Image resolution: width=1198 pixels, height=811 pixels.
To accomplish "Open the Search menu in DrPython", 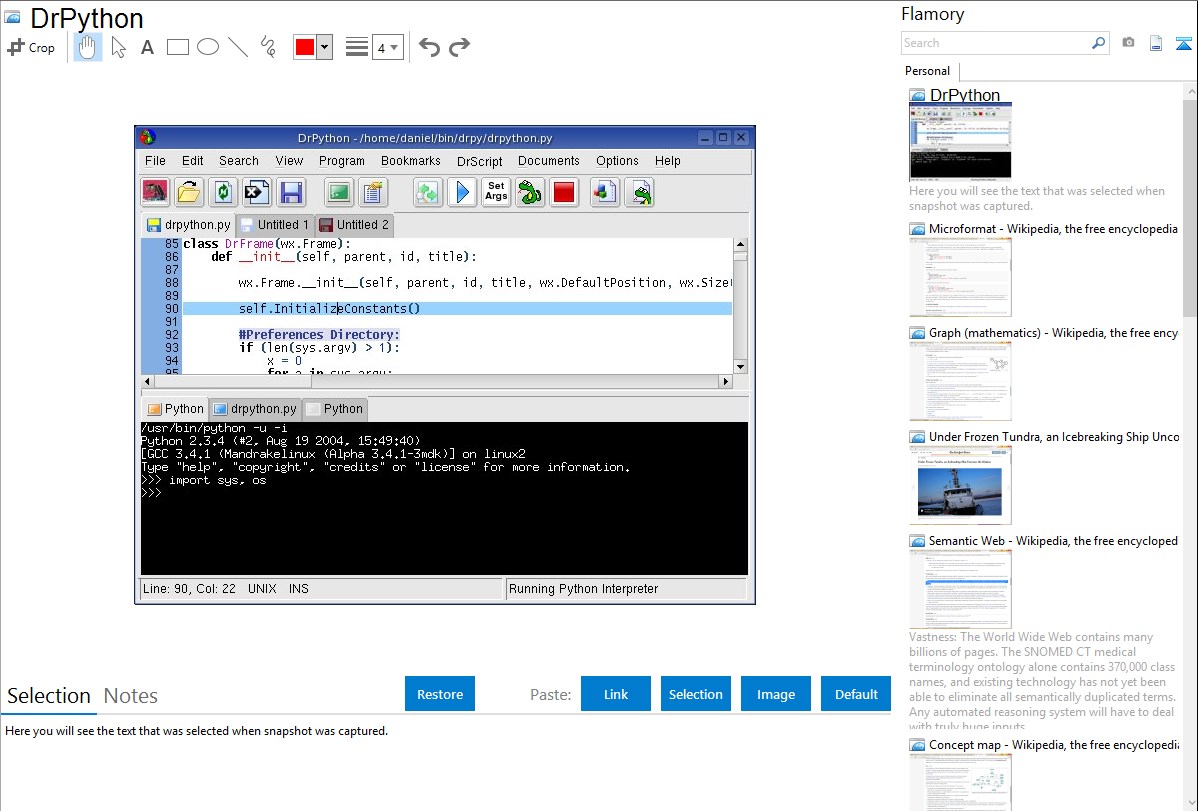I will pyautogui.click(x=239, y=161).
